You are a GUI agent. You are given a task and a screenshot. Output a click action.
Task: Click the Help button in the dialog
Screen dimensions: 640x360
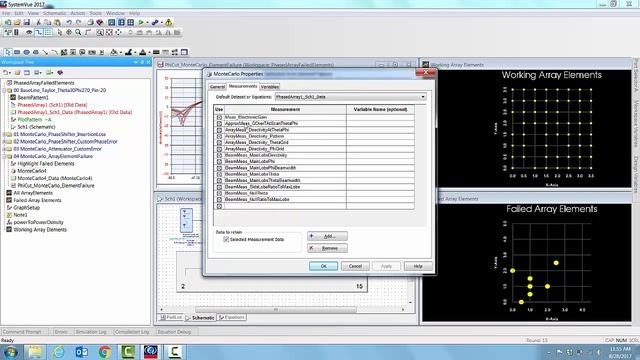418,266
